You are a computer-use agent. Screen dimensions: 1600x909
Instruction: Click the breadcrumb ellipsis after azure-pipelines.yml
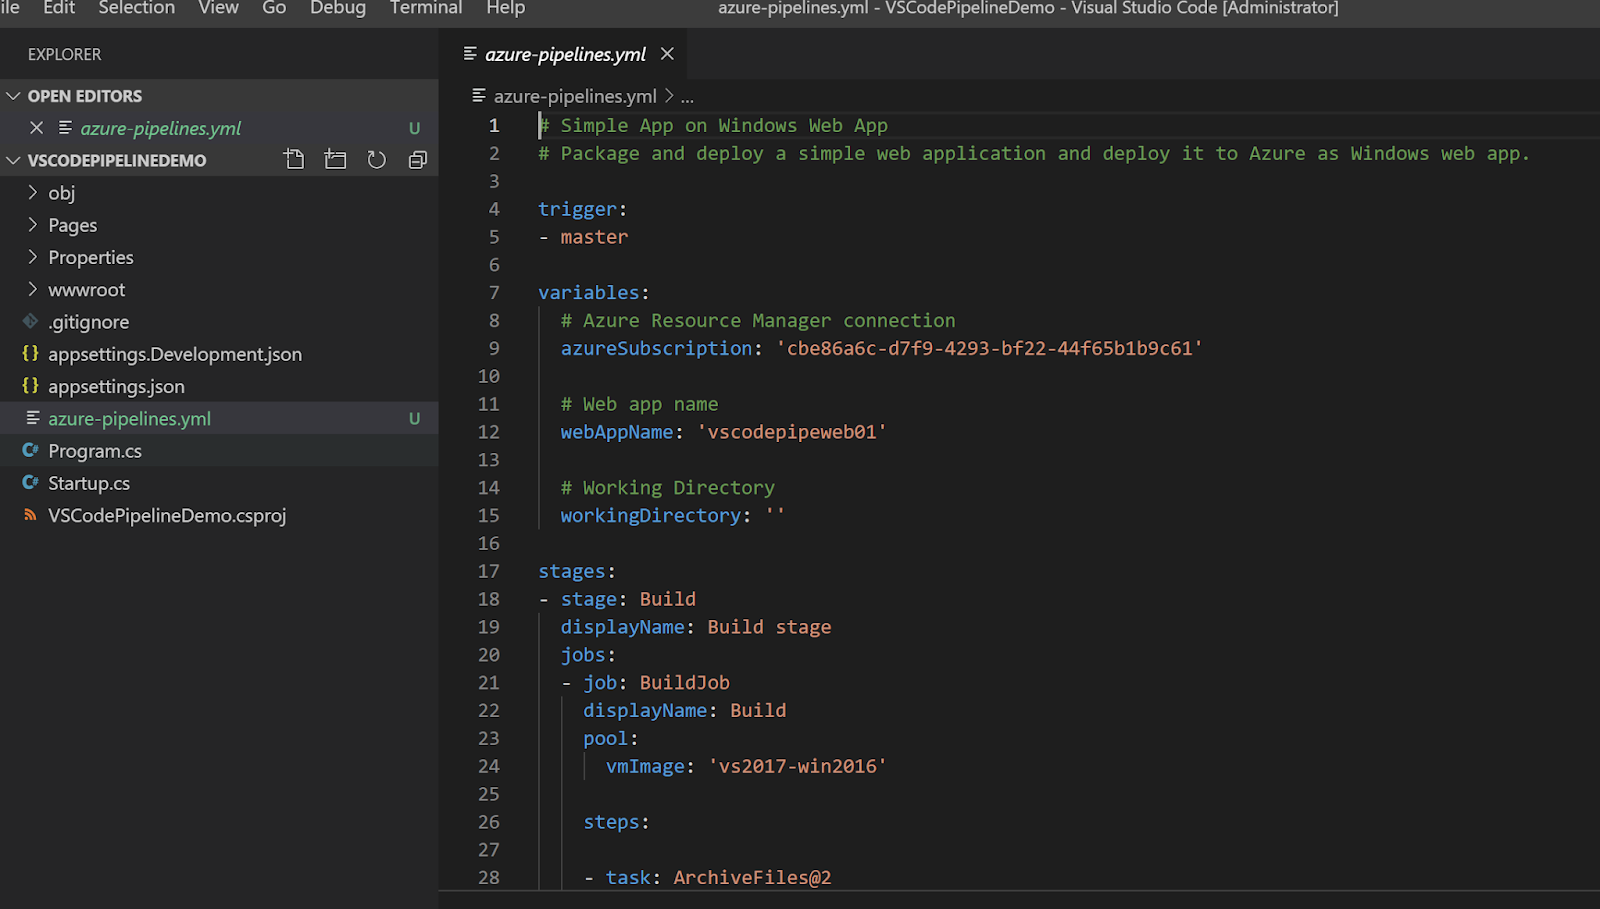point(687,96)
